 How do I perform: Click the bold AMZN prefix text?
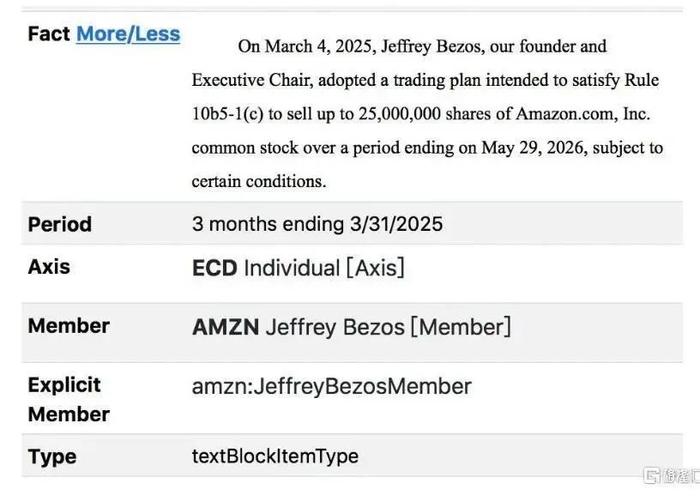225,327
